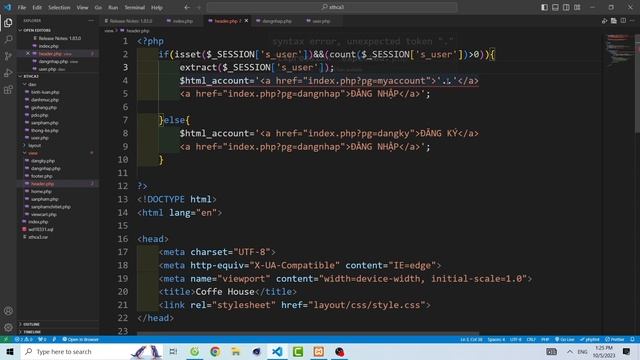
Task: Expand the Timeline section
Action: (57, 332)
